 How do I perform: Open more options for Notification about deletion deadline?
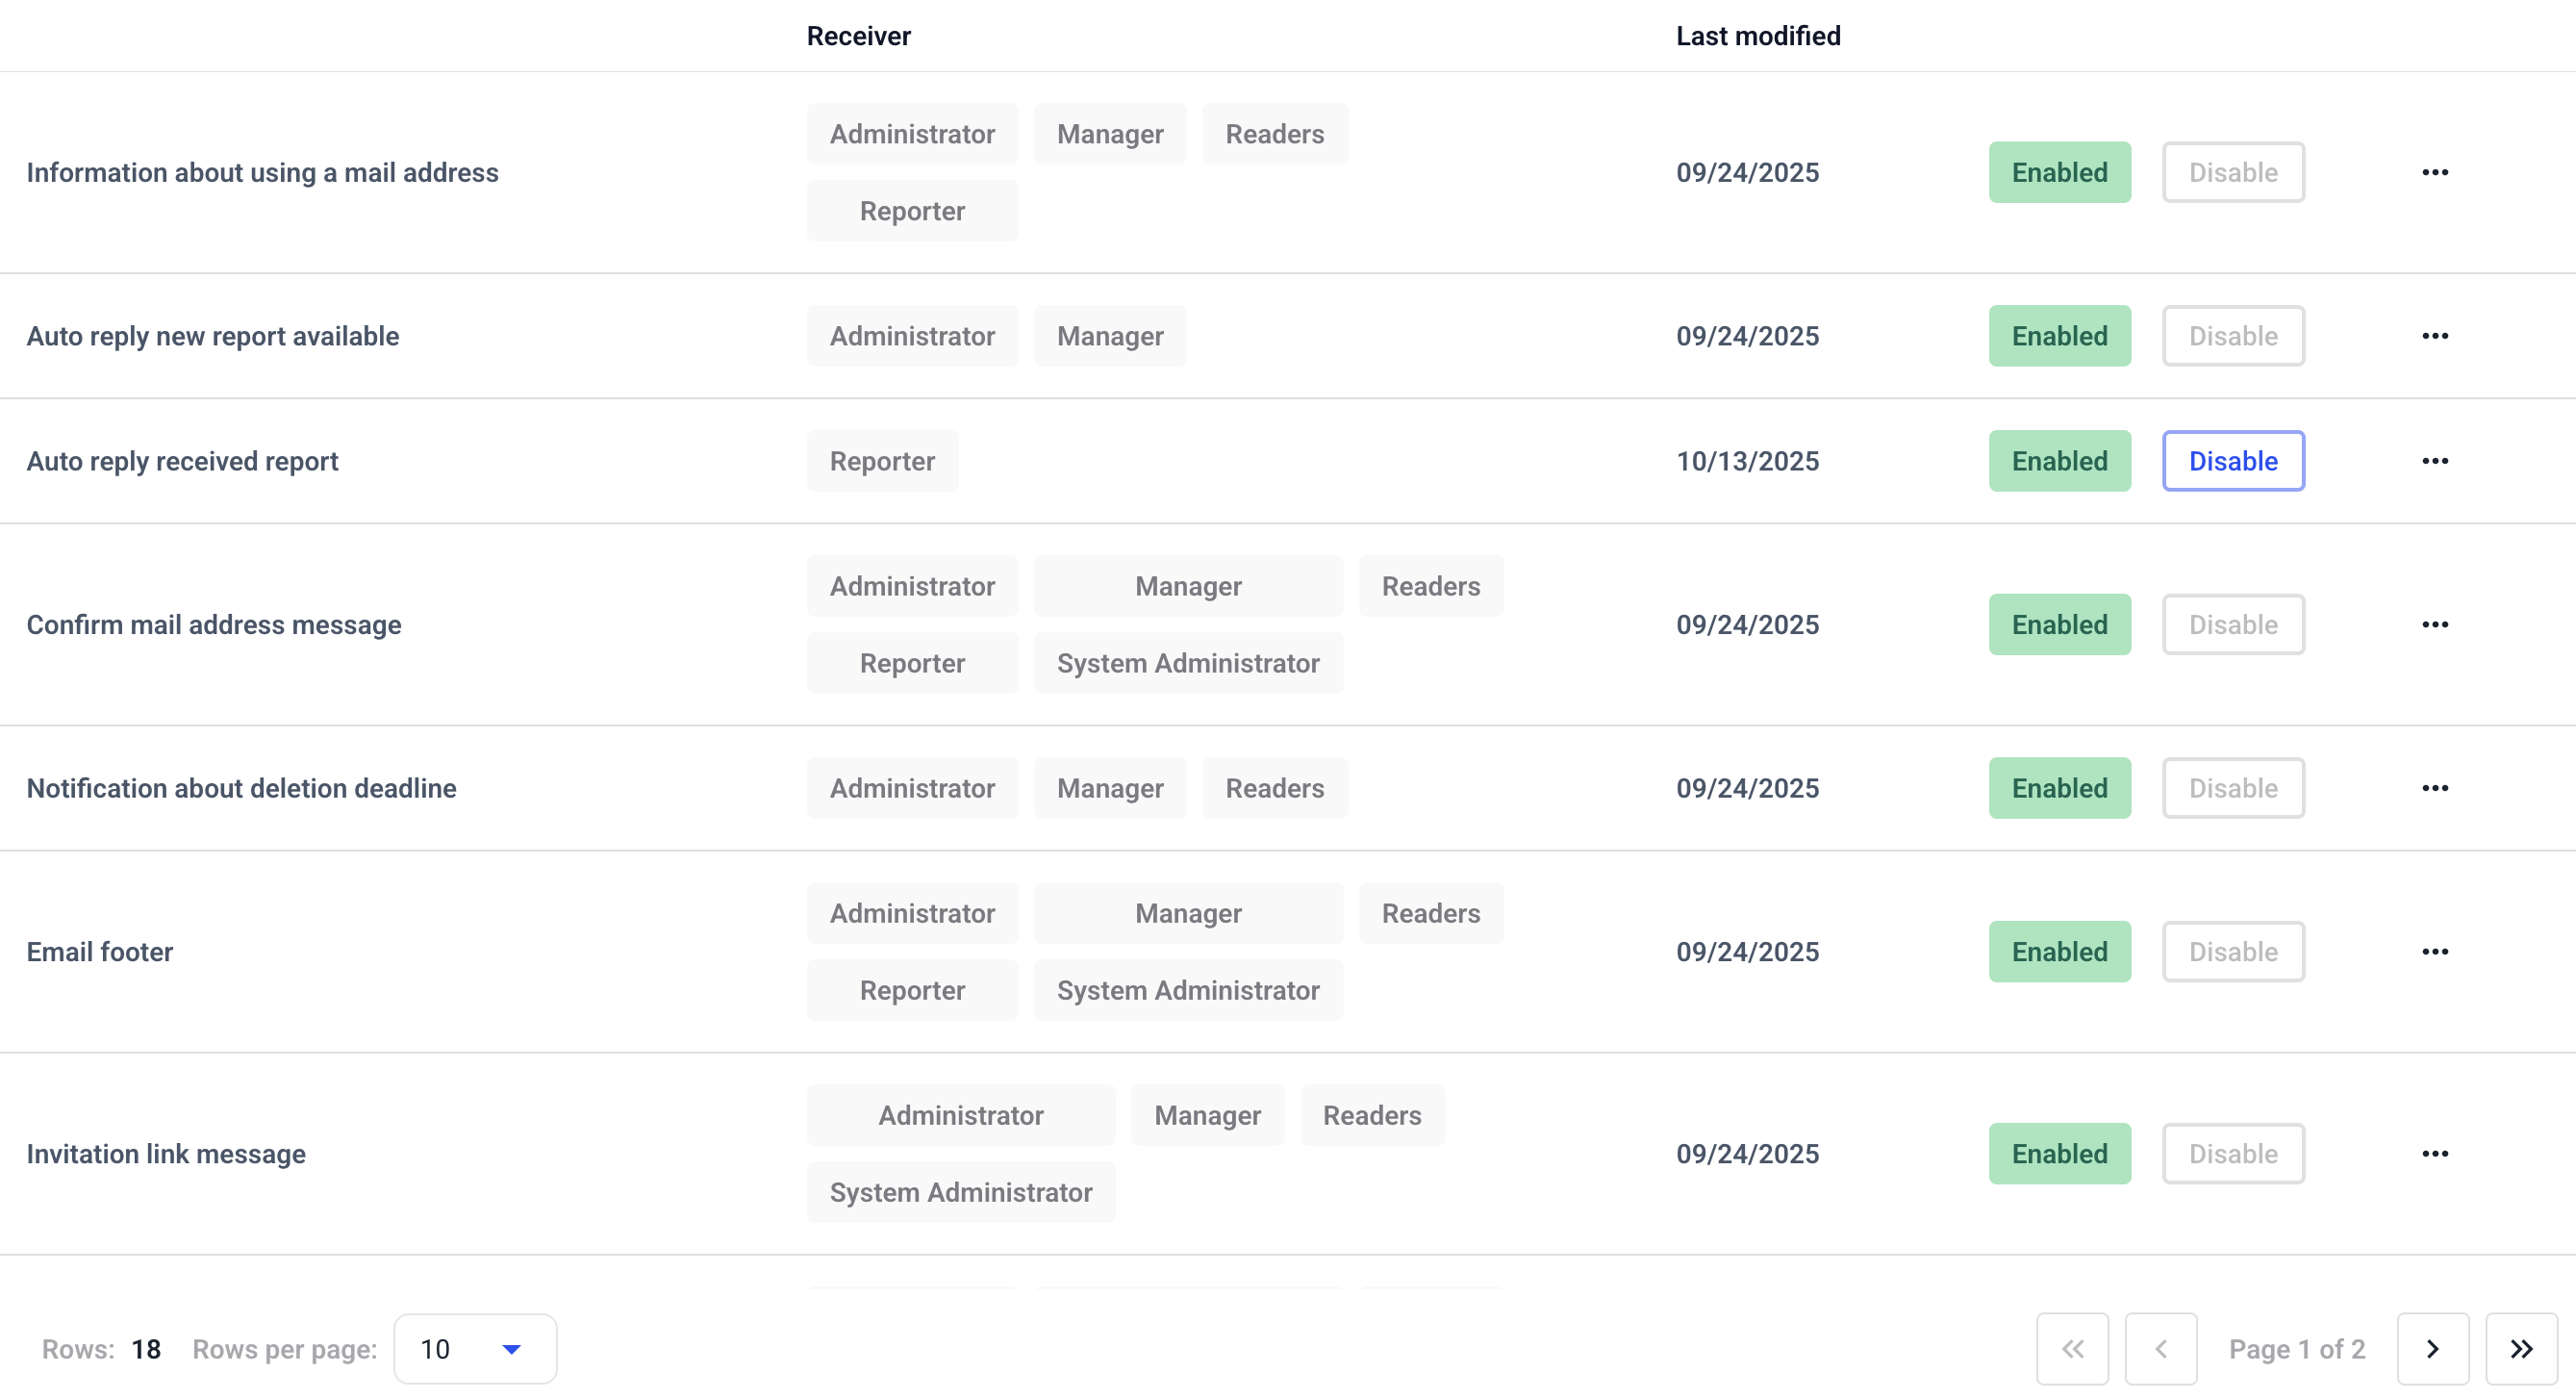(x=2434, y=788)
